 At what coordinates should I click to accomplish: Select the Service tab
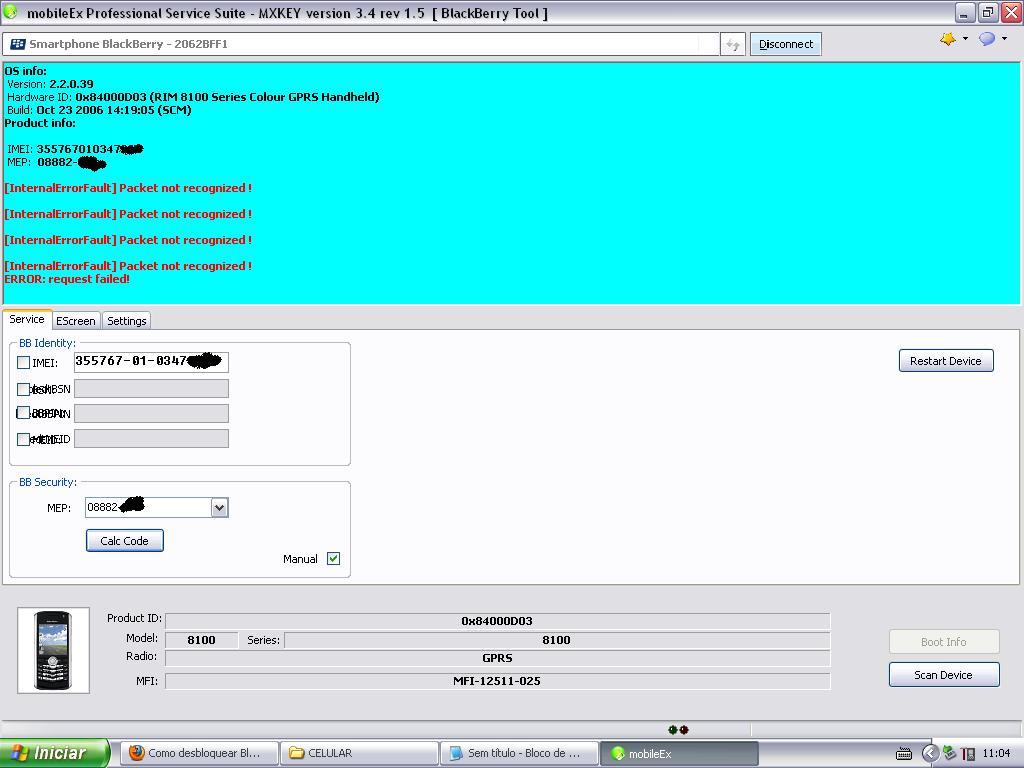click(x=27, y=319)
